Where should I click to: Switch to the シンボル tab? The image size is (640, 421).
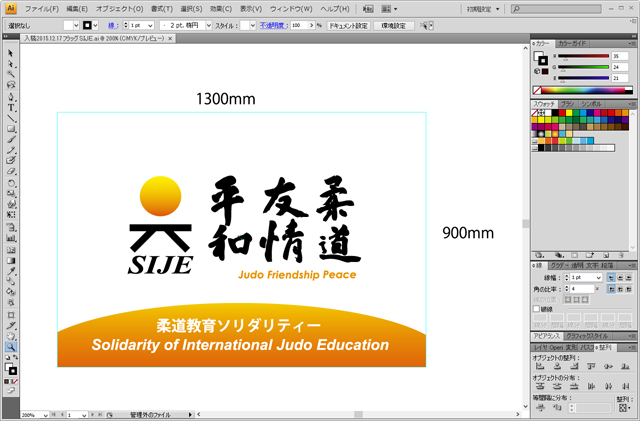(x=591, y=104)
